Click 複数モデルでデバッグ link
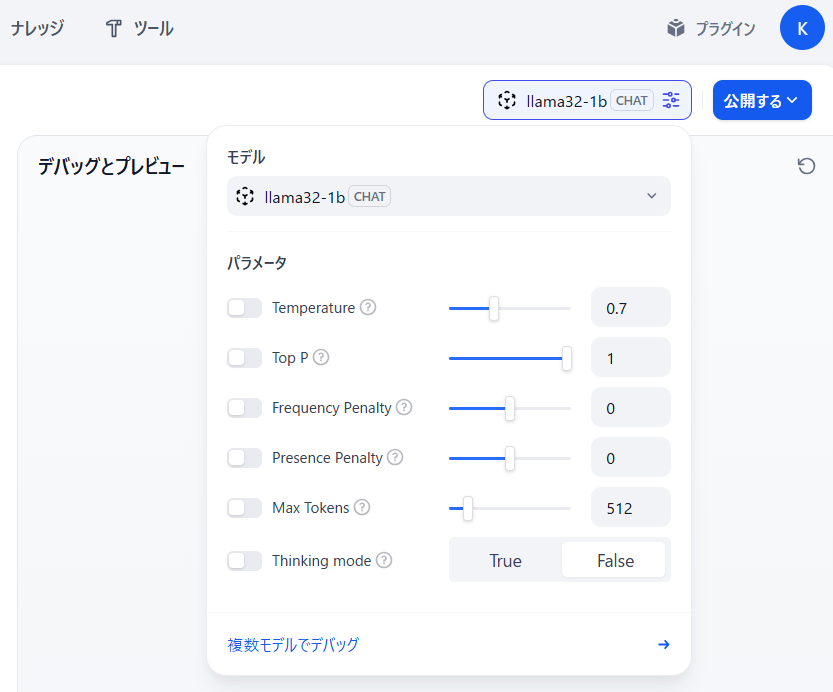Viewport: 833px width, 692px height. (293, 644)
